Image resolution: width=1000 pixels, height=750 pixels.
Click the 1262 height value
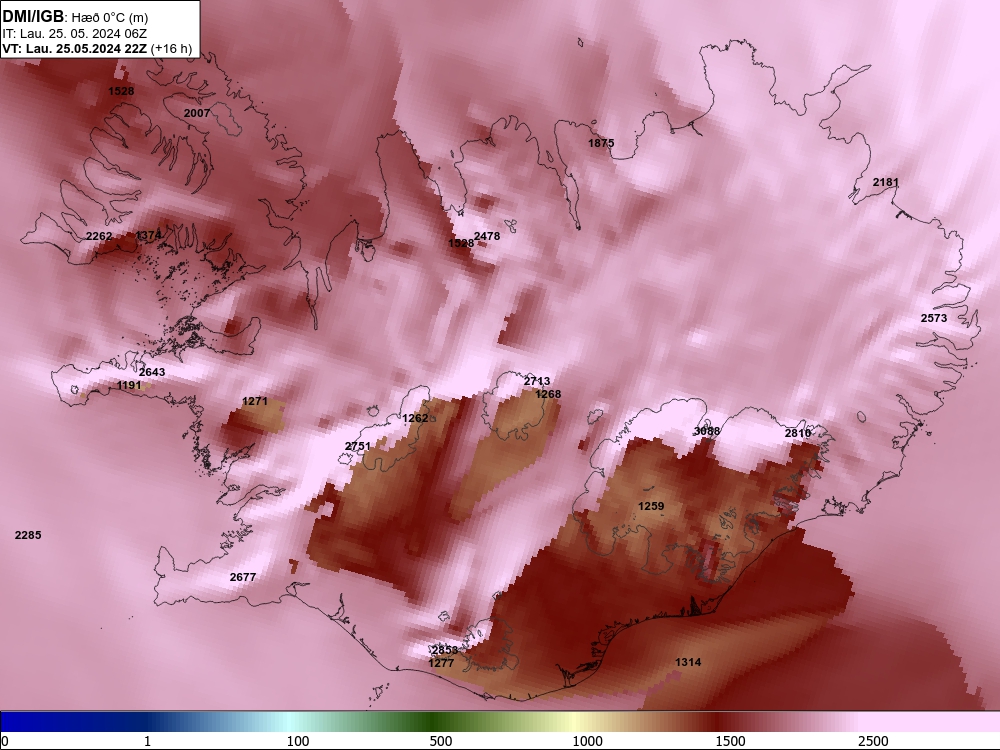415,418
